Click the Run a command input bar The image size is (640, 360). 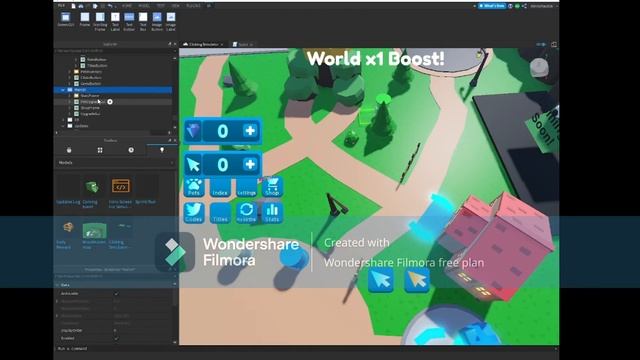point(306,349)
